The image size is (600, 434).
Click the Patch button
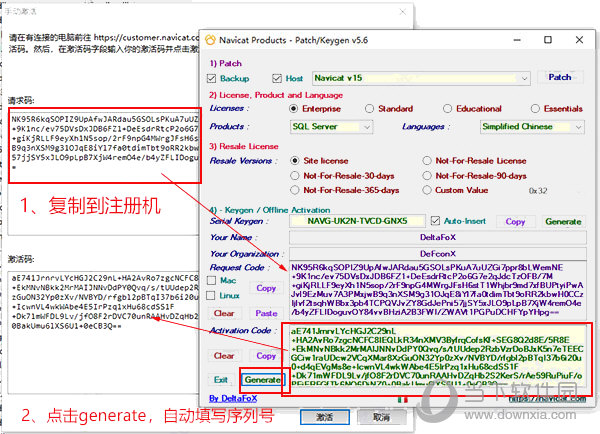(560, 77)
